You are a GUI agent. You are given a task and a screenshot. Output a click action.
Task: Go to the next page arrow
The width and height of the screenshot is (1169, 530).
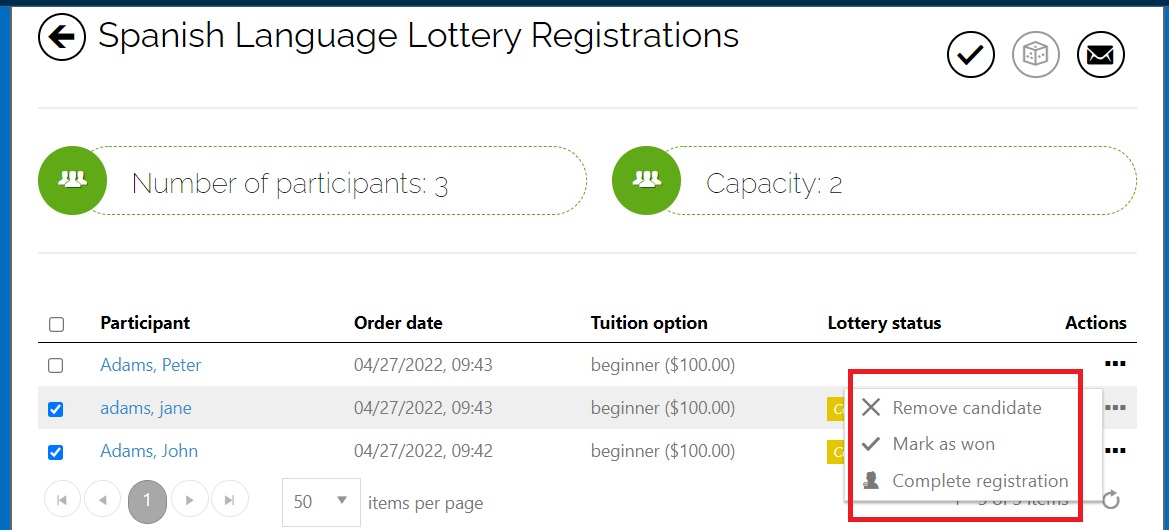point(189,500)
